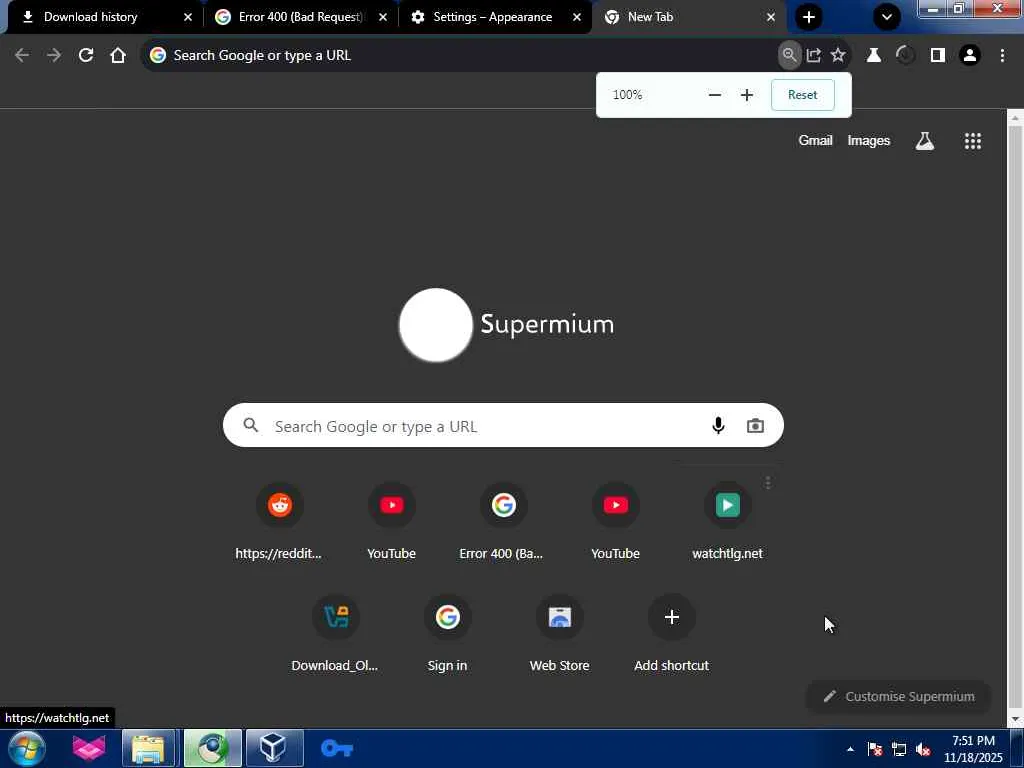Reset zoom level to default
This screenshot has height=768, width=1024.
[x=803, y=95]
